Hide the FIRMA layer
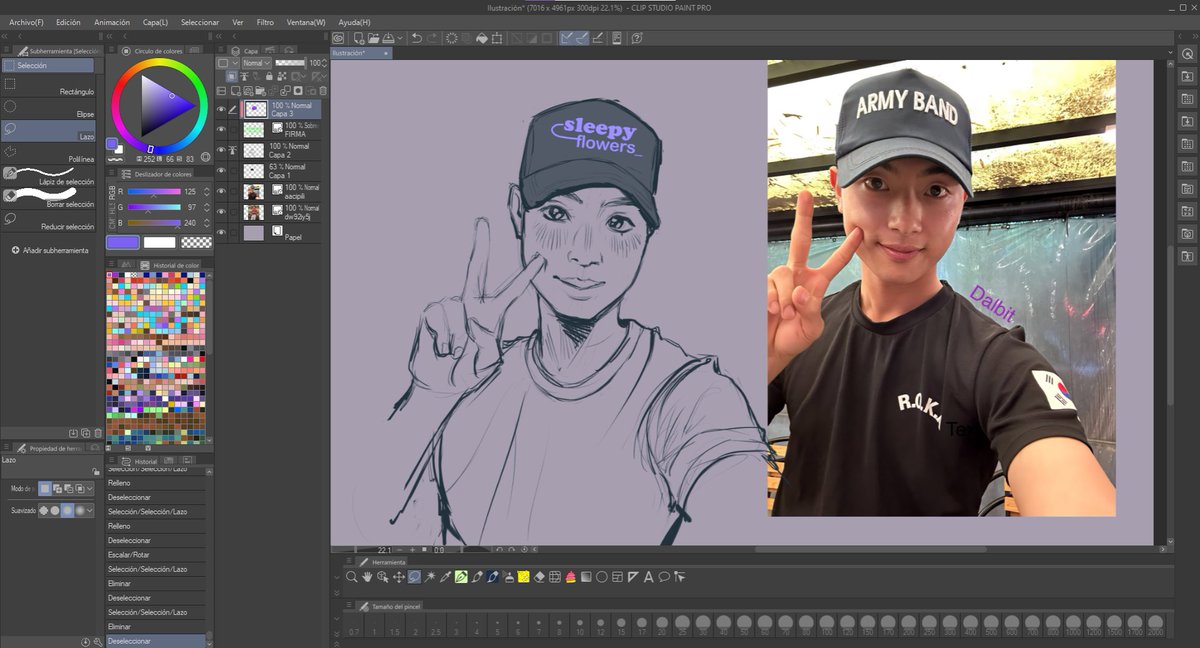 point(221,130)
